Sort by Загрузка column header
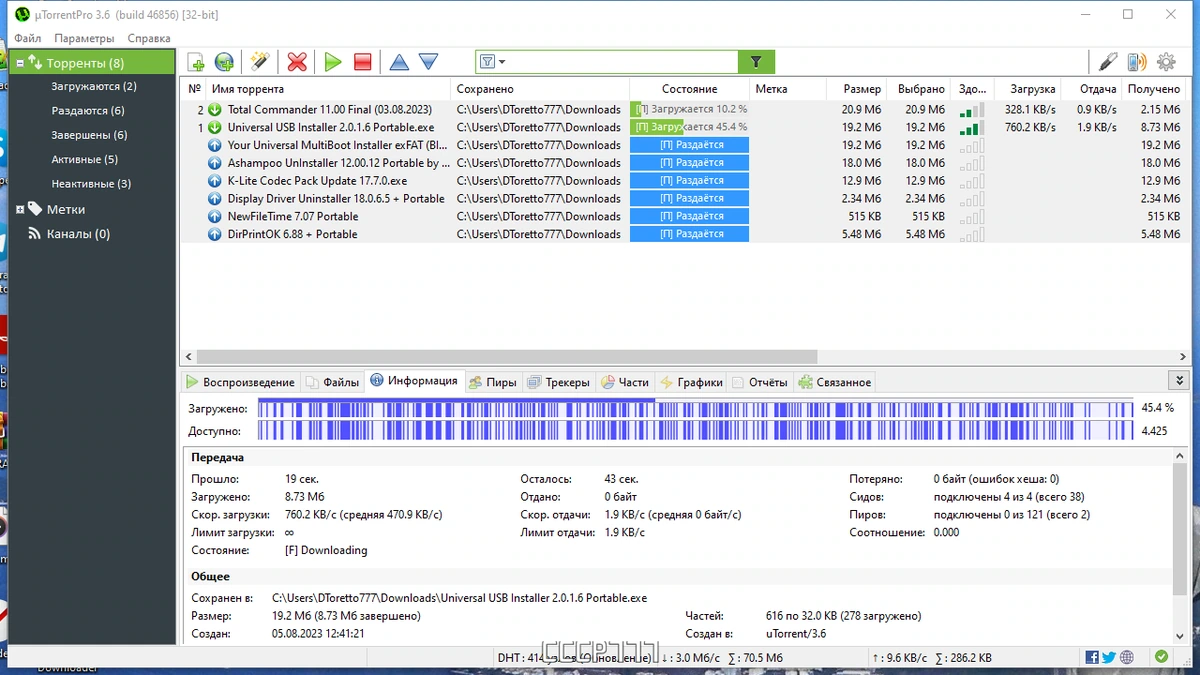This screenshot has width=1200, height=675. pos(1027,89)
